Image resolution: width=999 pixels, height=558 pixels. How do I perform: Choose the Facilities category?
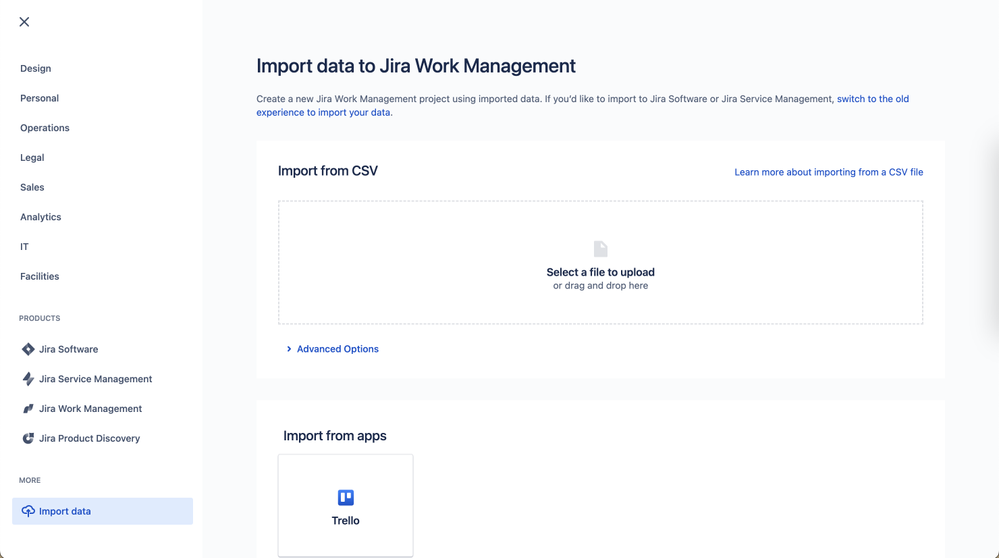pyautogui.click(x=40, y=276)
